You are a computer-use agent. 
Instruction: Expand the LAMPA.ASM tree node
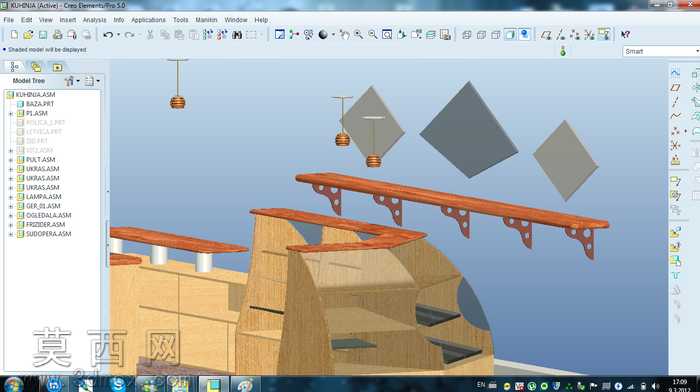coord(11,197)
